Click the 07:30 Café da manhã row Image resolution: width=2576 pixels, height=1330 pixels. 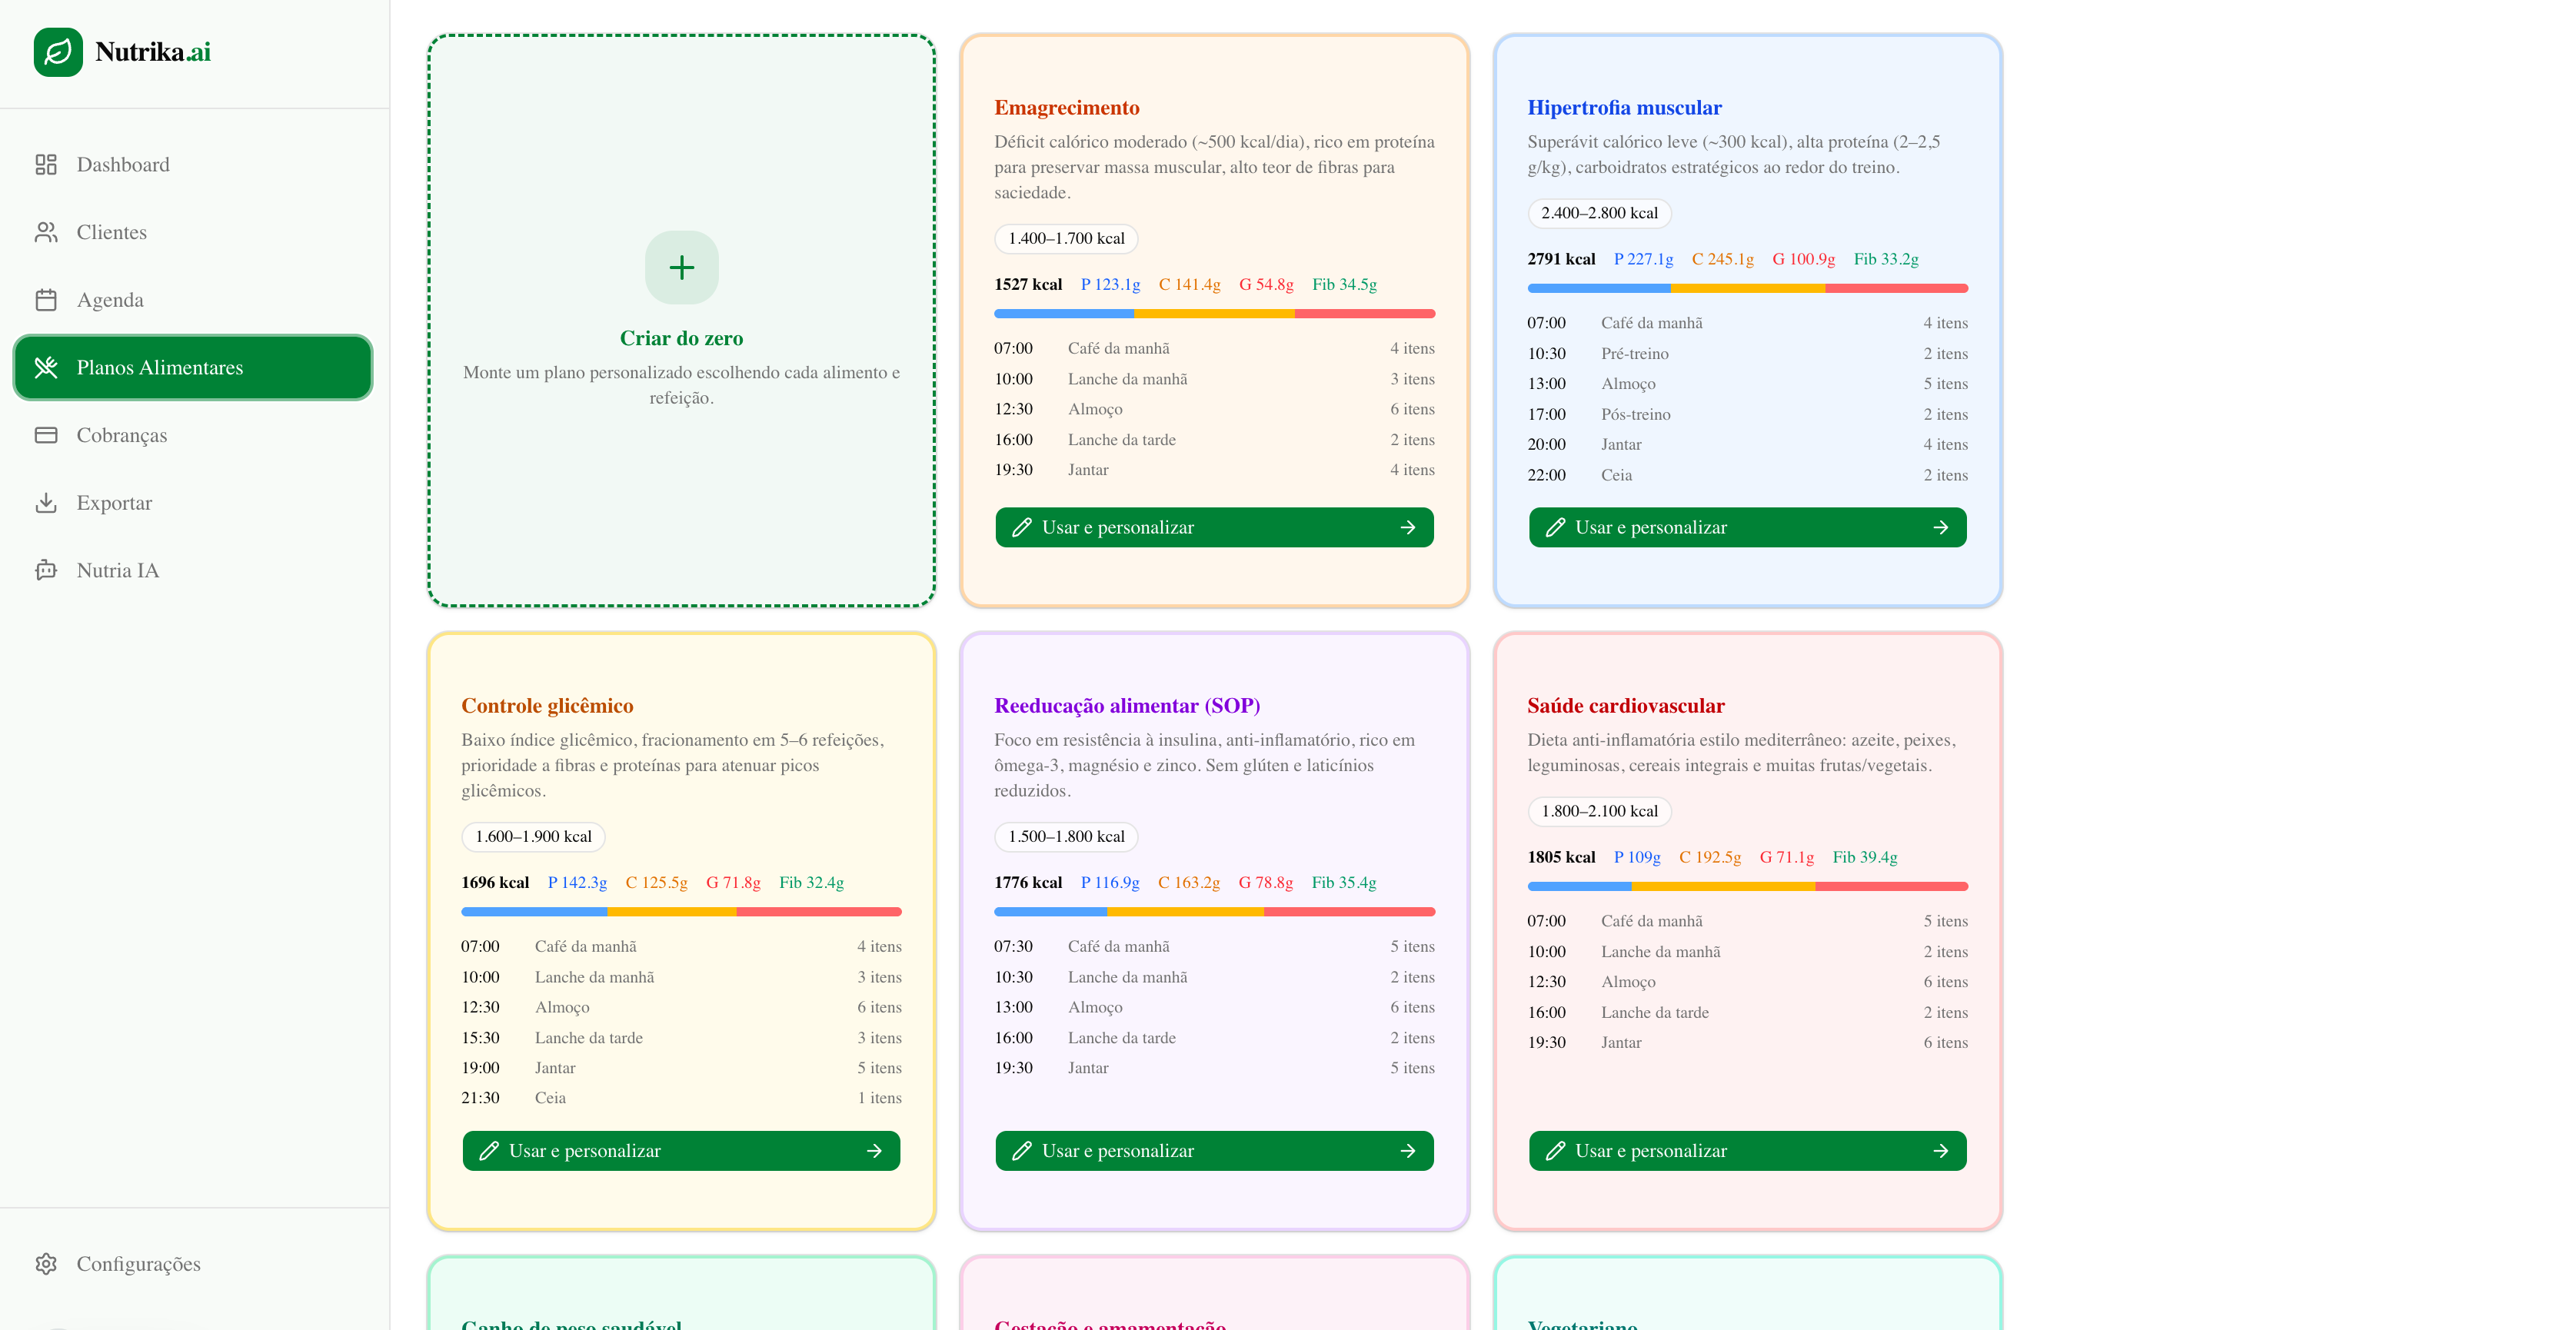[1215, 947]
